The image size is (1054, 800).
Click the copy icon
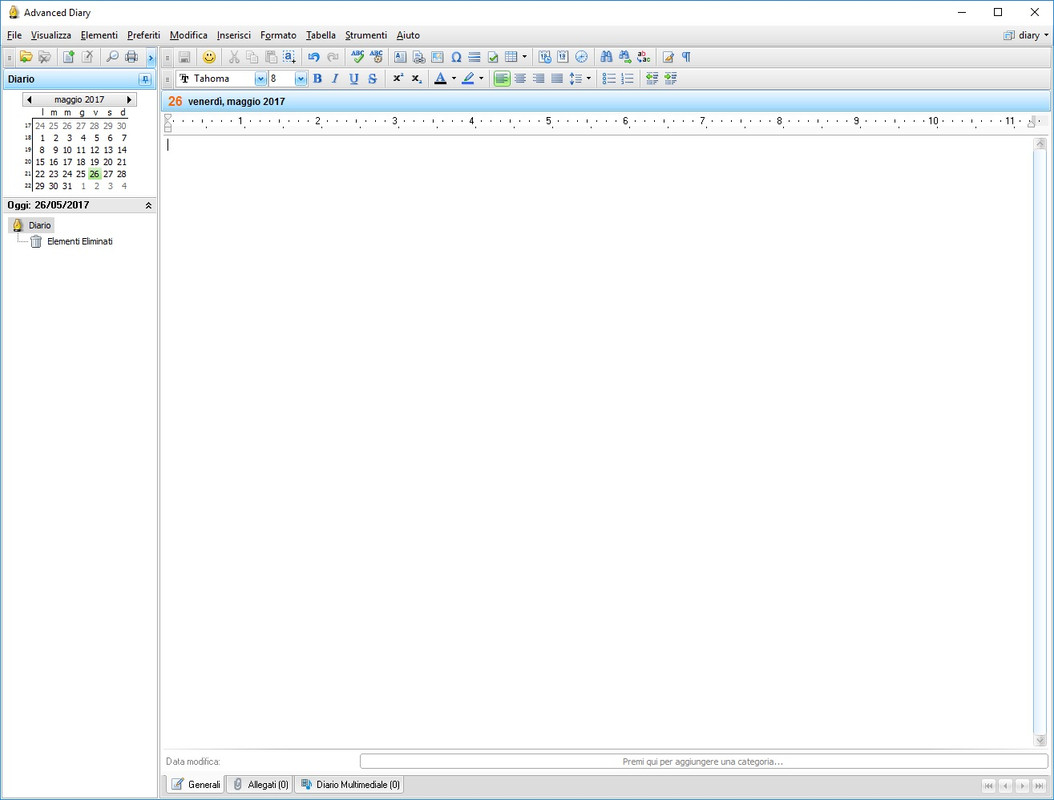[x=252, y=57]
